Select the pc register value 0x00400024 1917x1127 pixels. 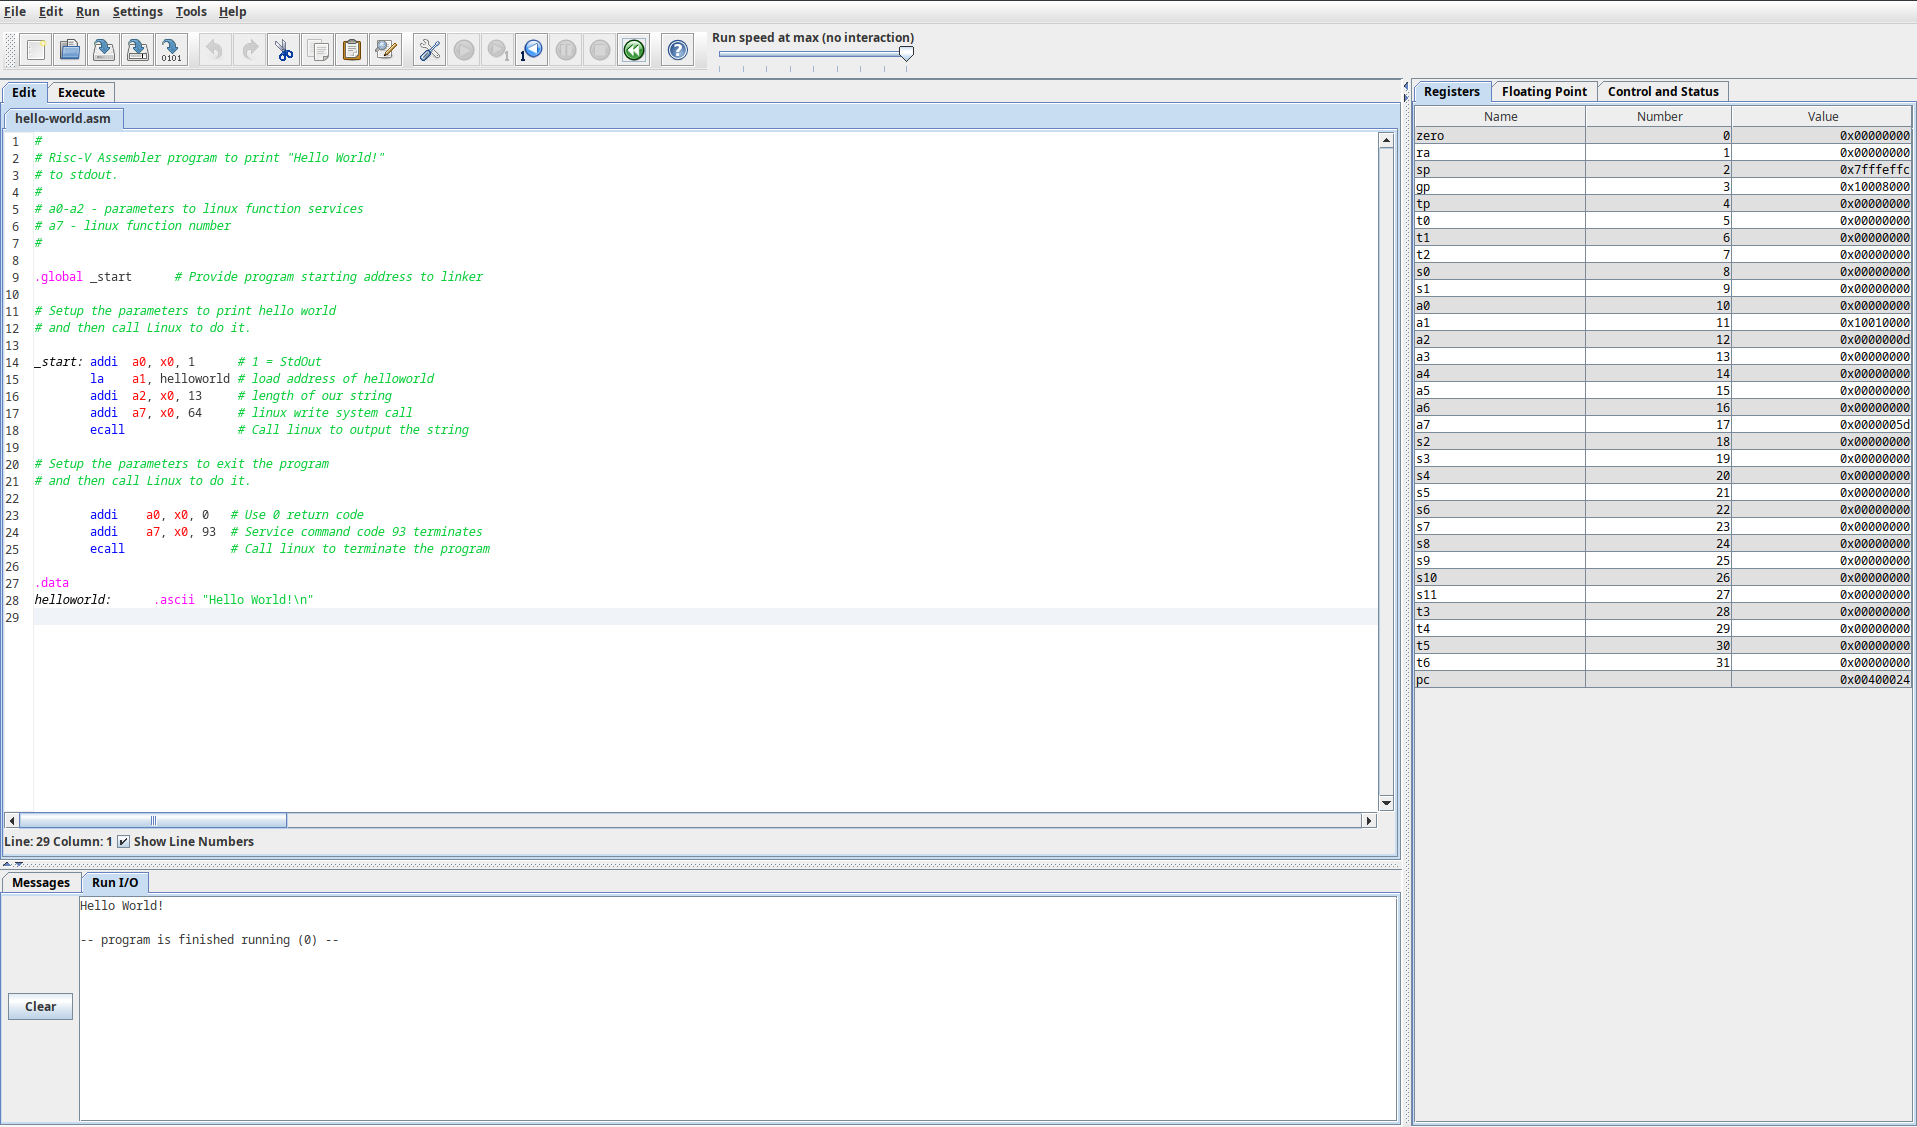click(x=1822, y=679)
